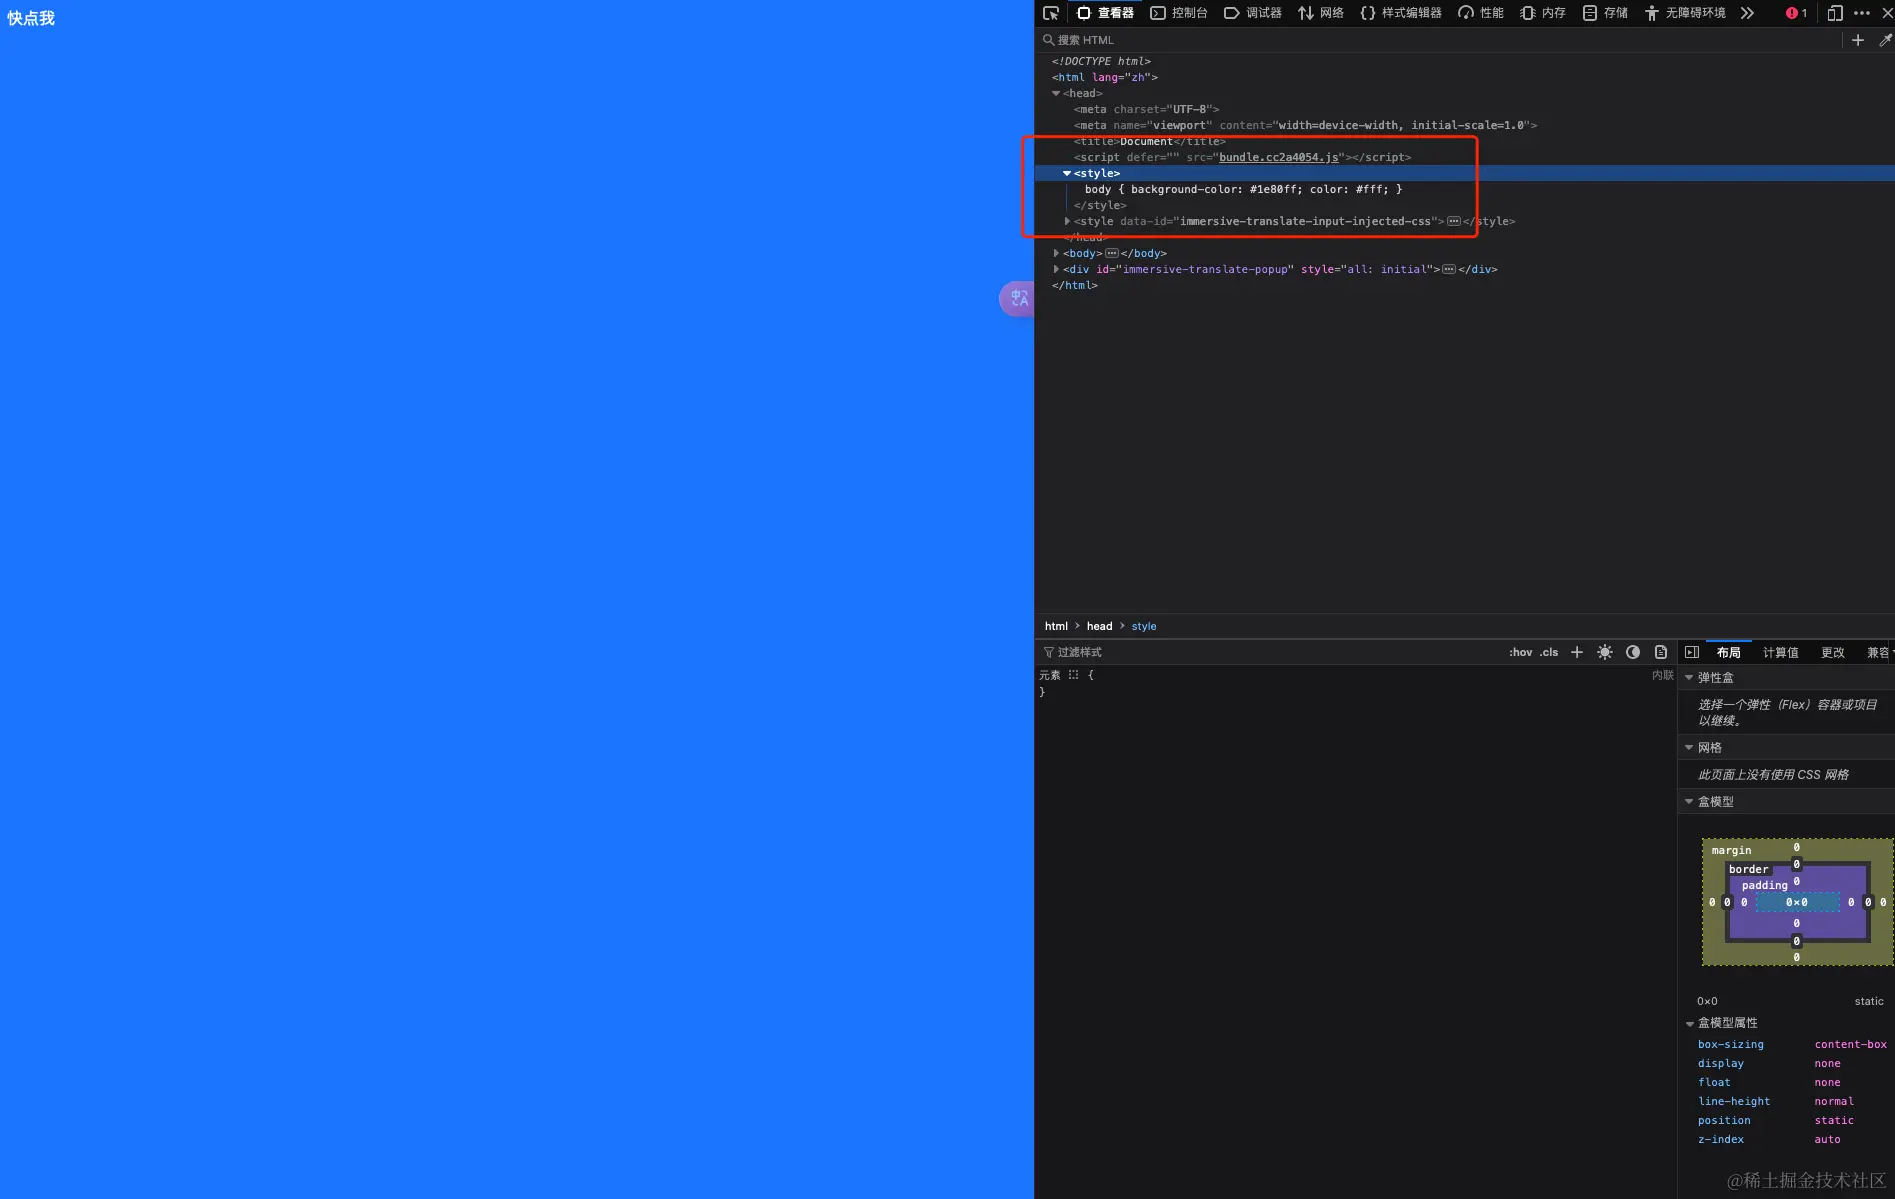Select the body background-color CSS text line
This screenshot has width=1895, height=1199.
[1243, 189]
